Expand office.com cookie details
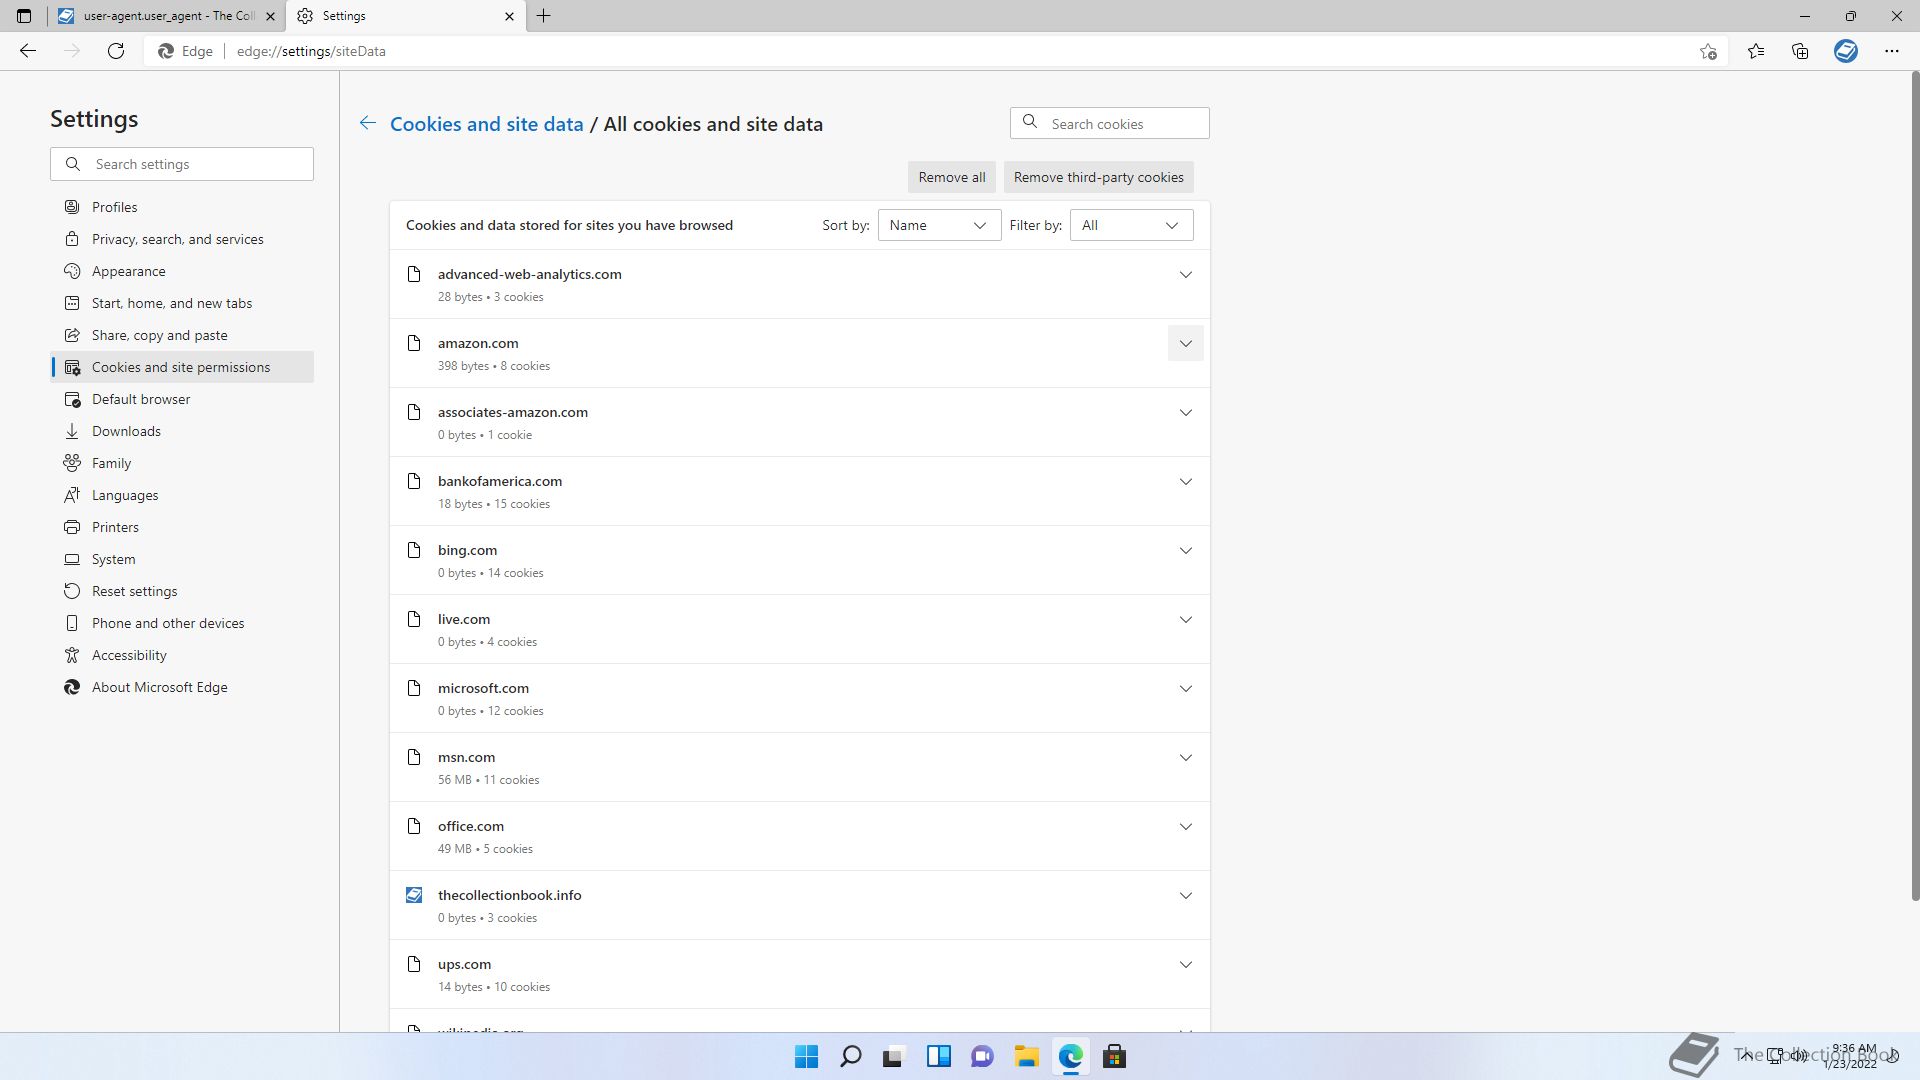1920x1080 pixels. click(1185, 826)
